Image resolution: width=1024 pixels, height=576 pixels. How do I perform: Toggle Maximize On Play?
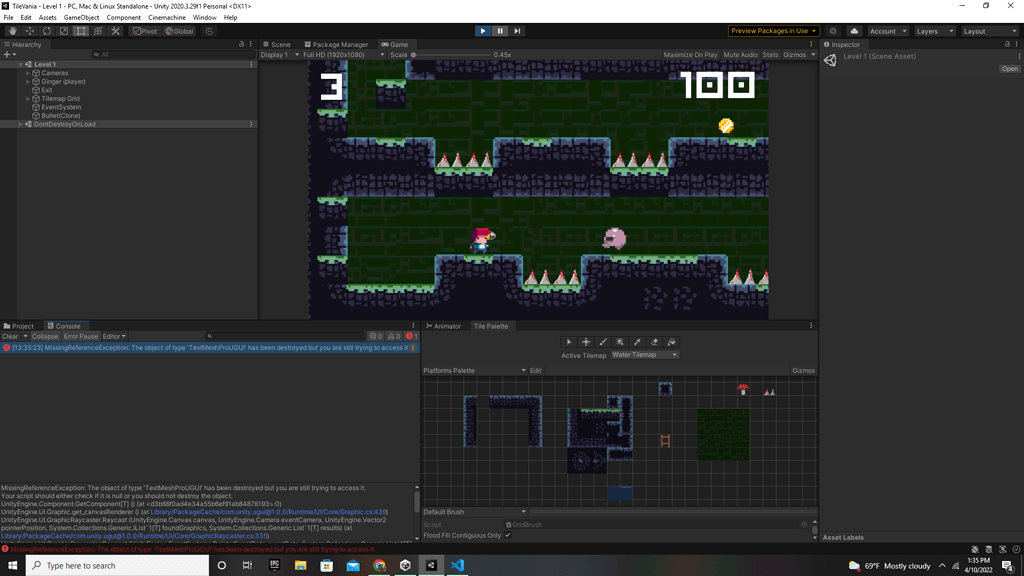[690, 55]
